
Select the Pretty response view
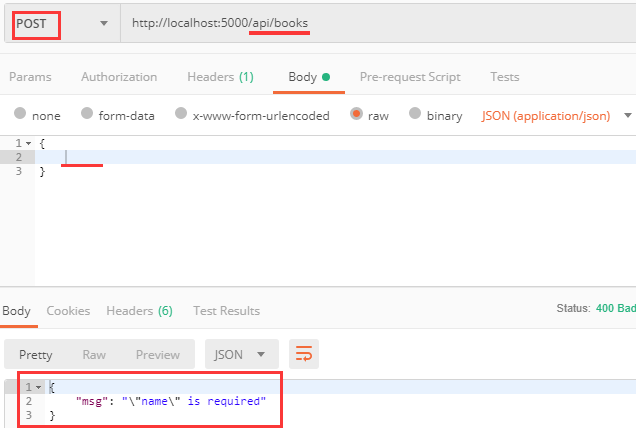[x=36, y=355]
